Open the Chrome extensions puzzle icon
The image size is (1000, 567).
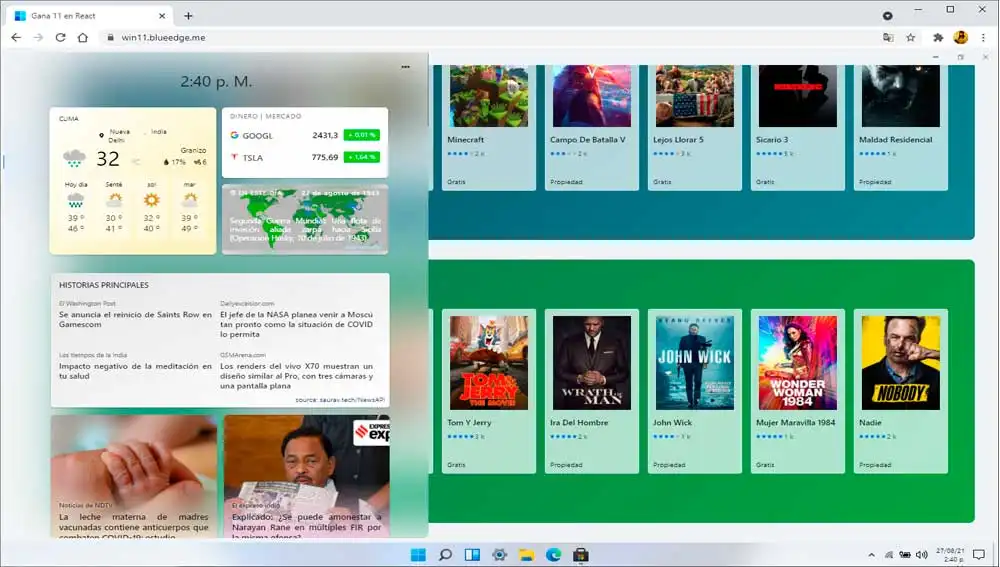[938, 37]
